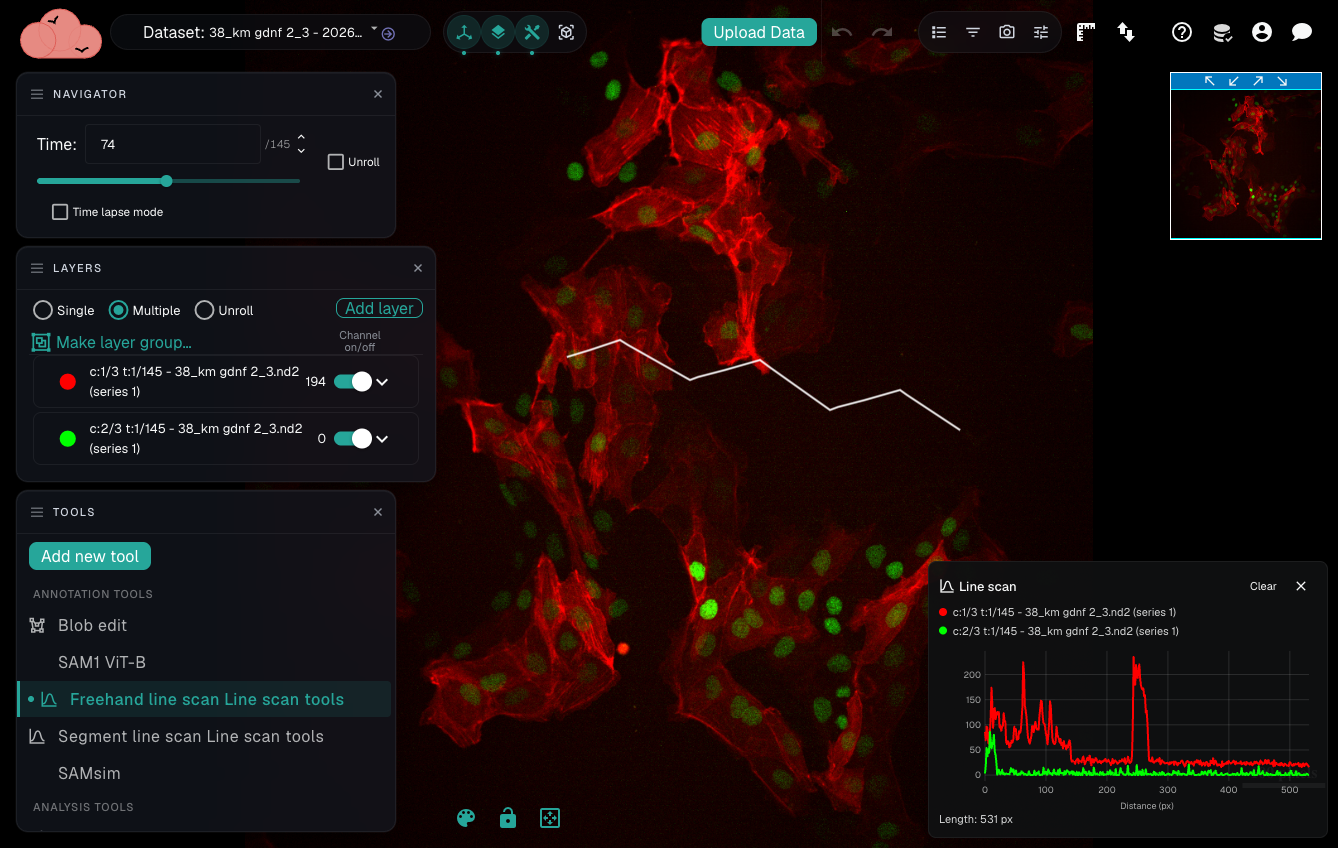Open the user account profile icon
1338x848 pixels.
coord(1262,32)
